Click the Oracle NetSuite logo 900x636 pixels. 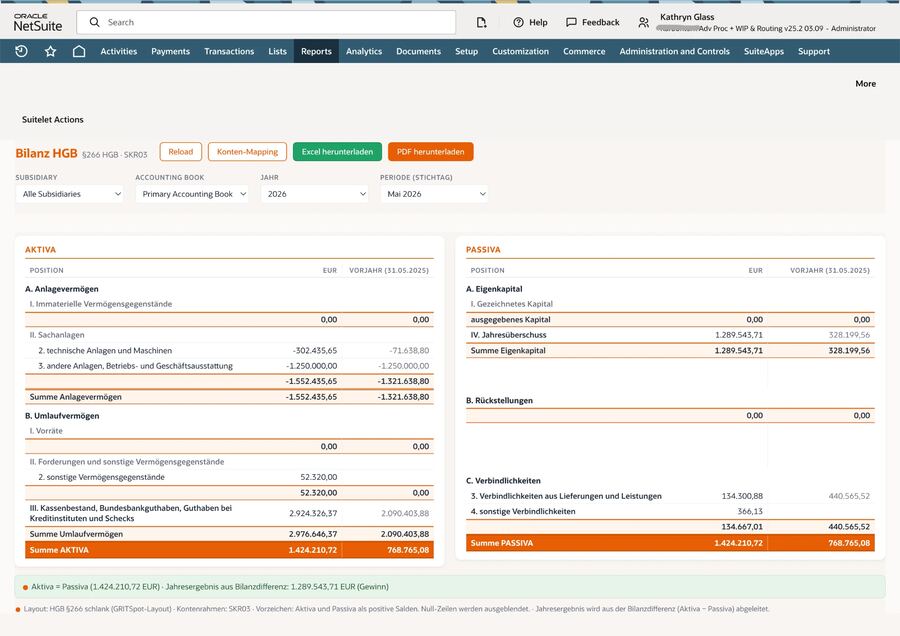[x=37, y=22]
